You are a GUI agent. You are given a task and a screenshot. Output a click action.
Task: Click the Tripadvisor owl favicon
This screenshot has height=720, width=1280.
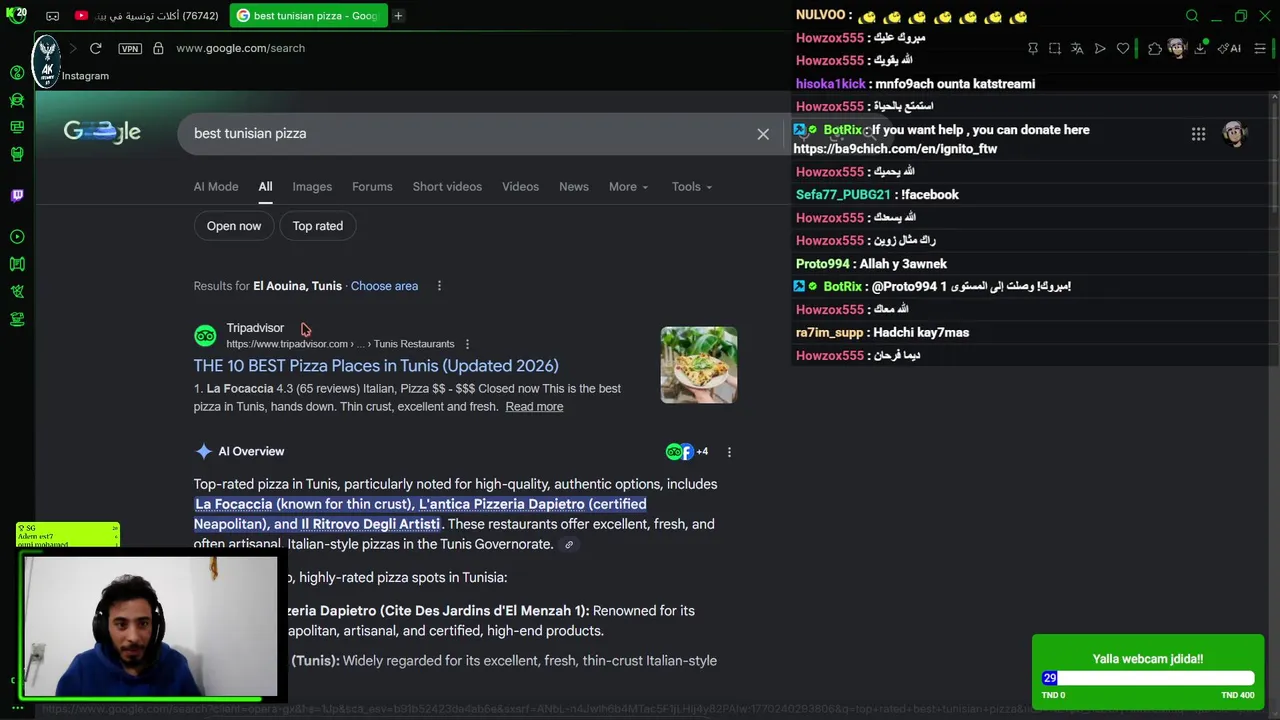pyautogui.click(x=205, y=336)
